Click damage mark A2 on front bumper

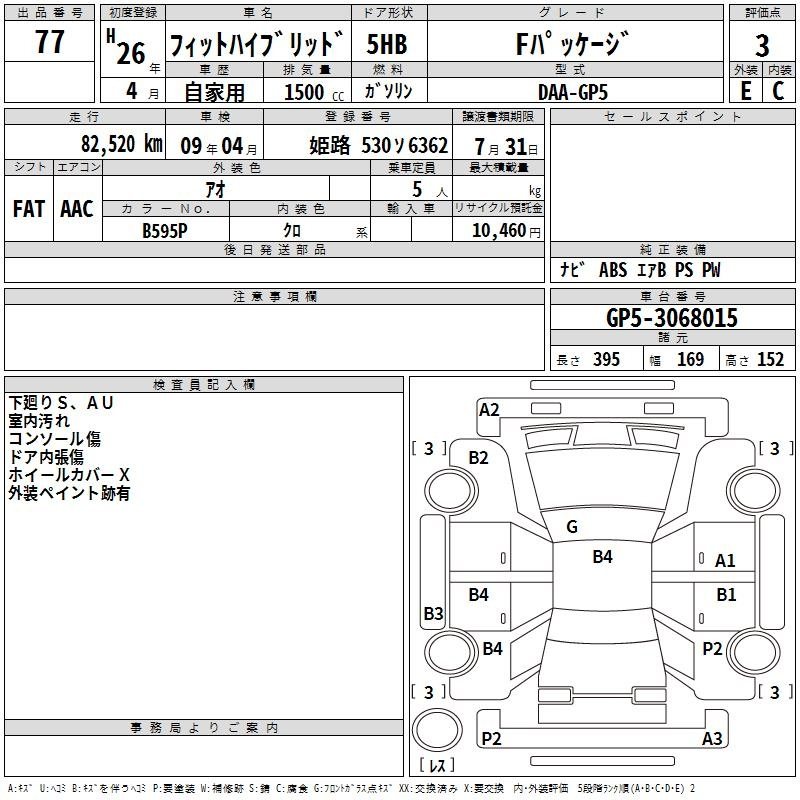[489, 410]
